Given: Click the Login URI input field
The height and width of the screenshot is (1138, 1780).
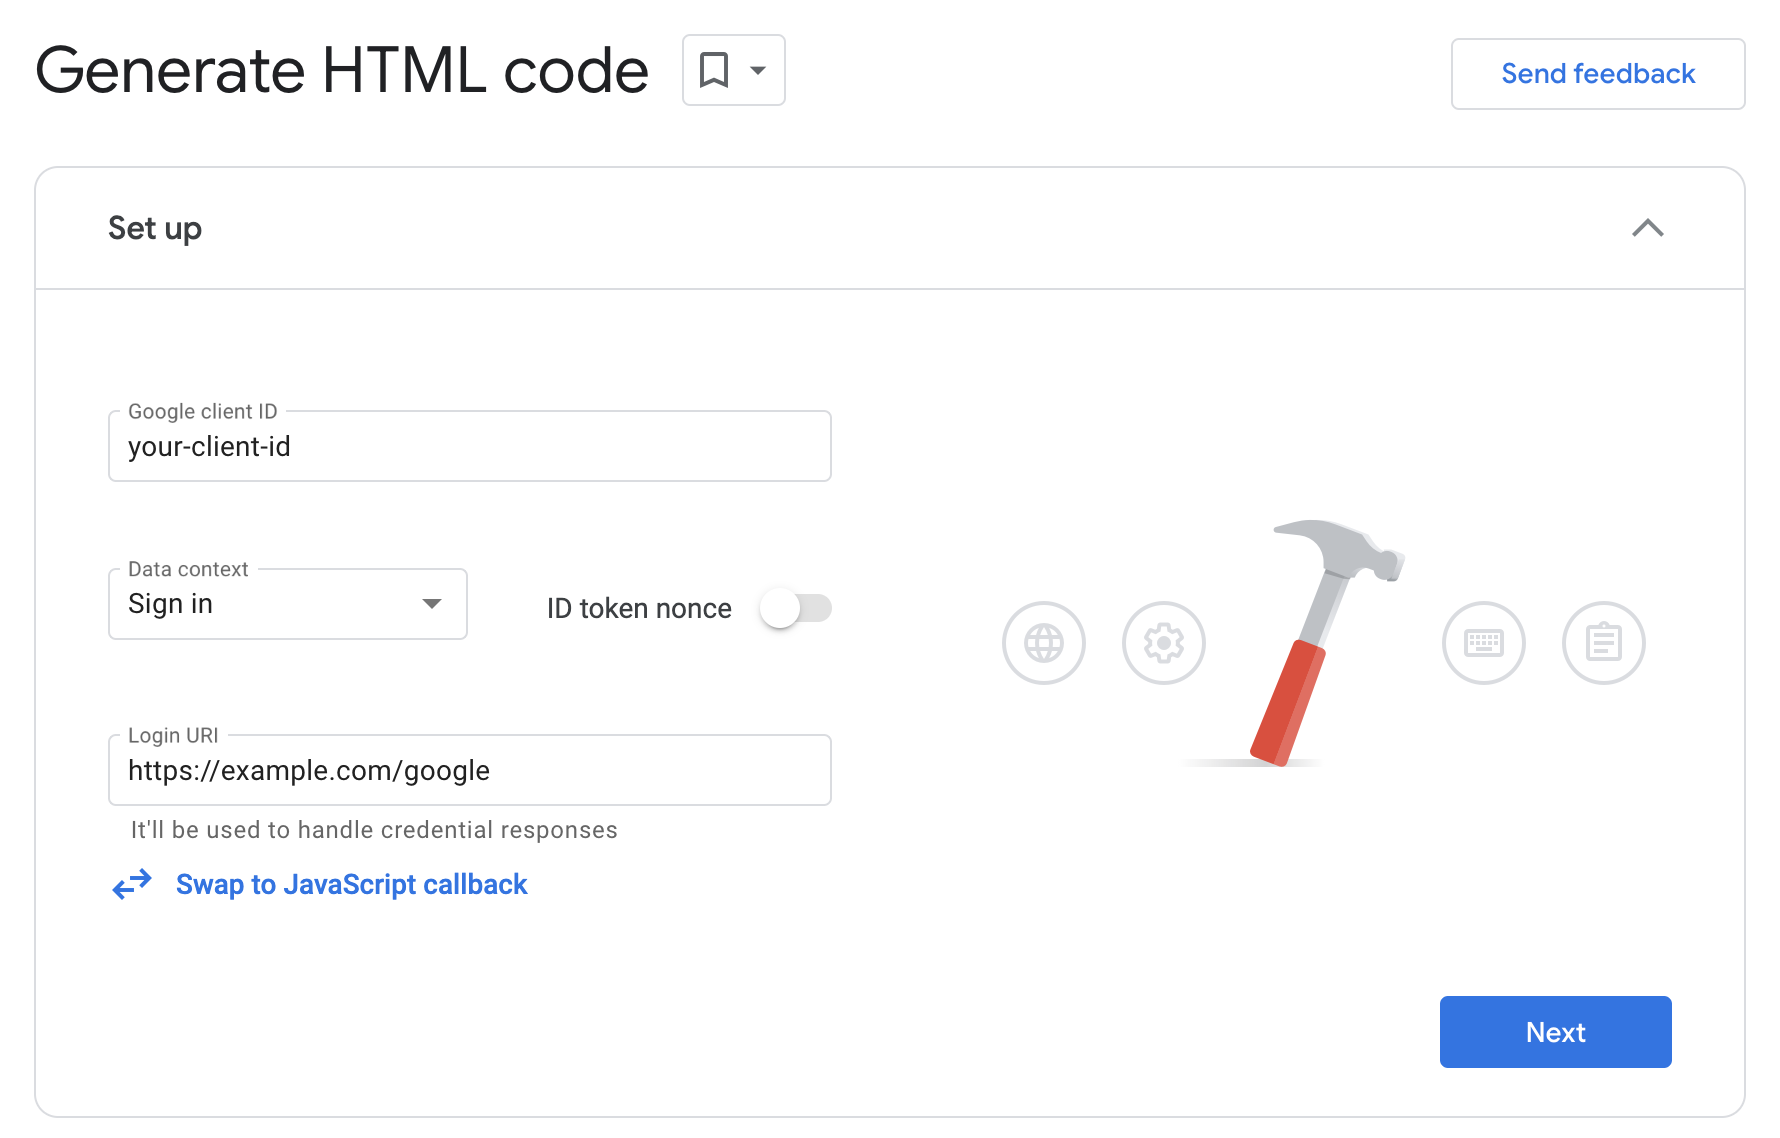Looking at the screenshot, I should [469, 770].
